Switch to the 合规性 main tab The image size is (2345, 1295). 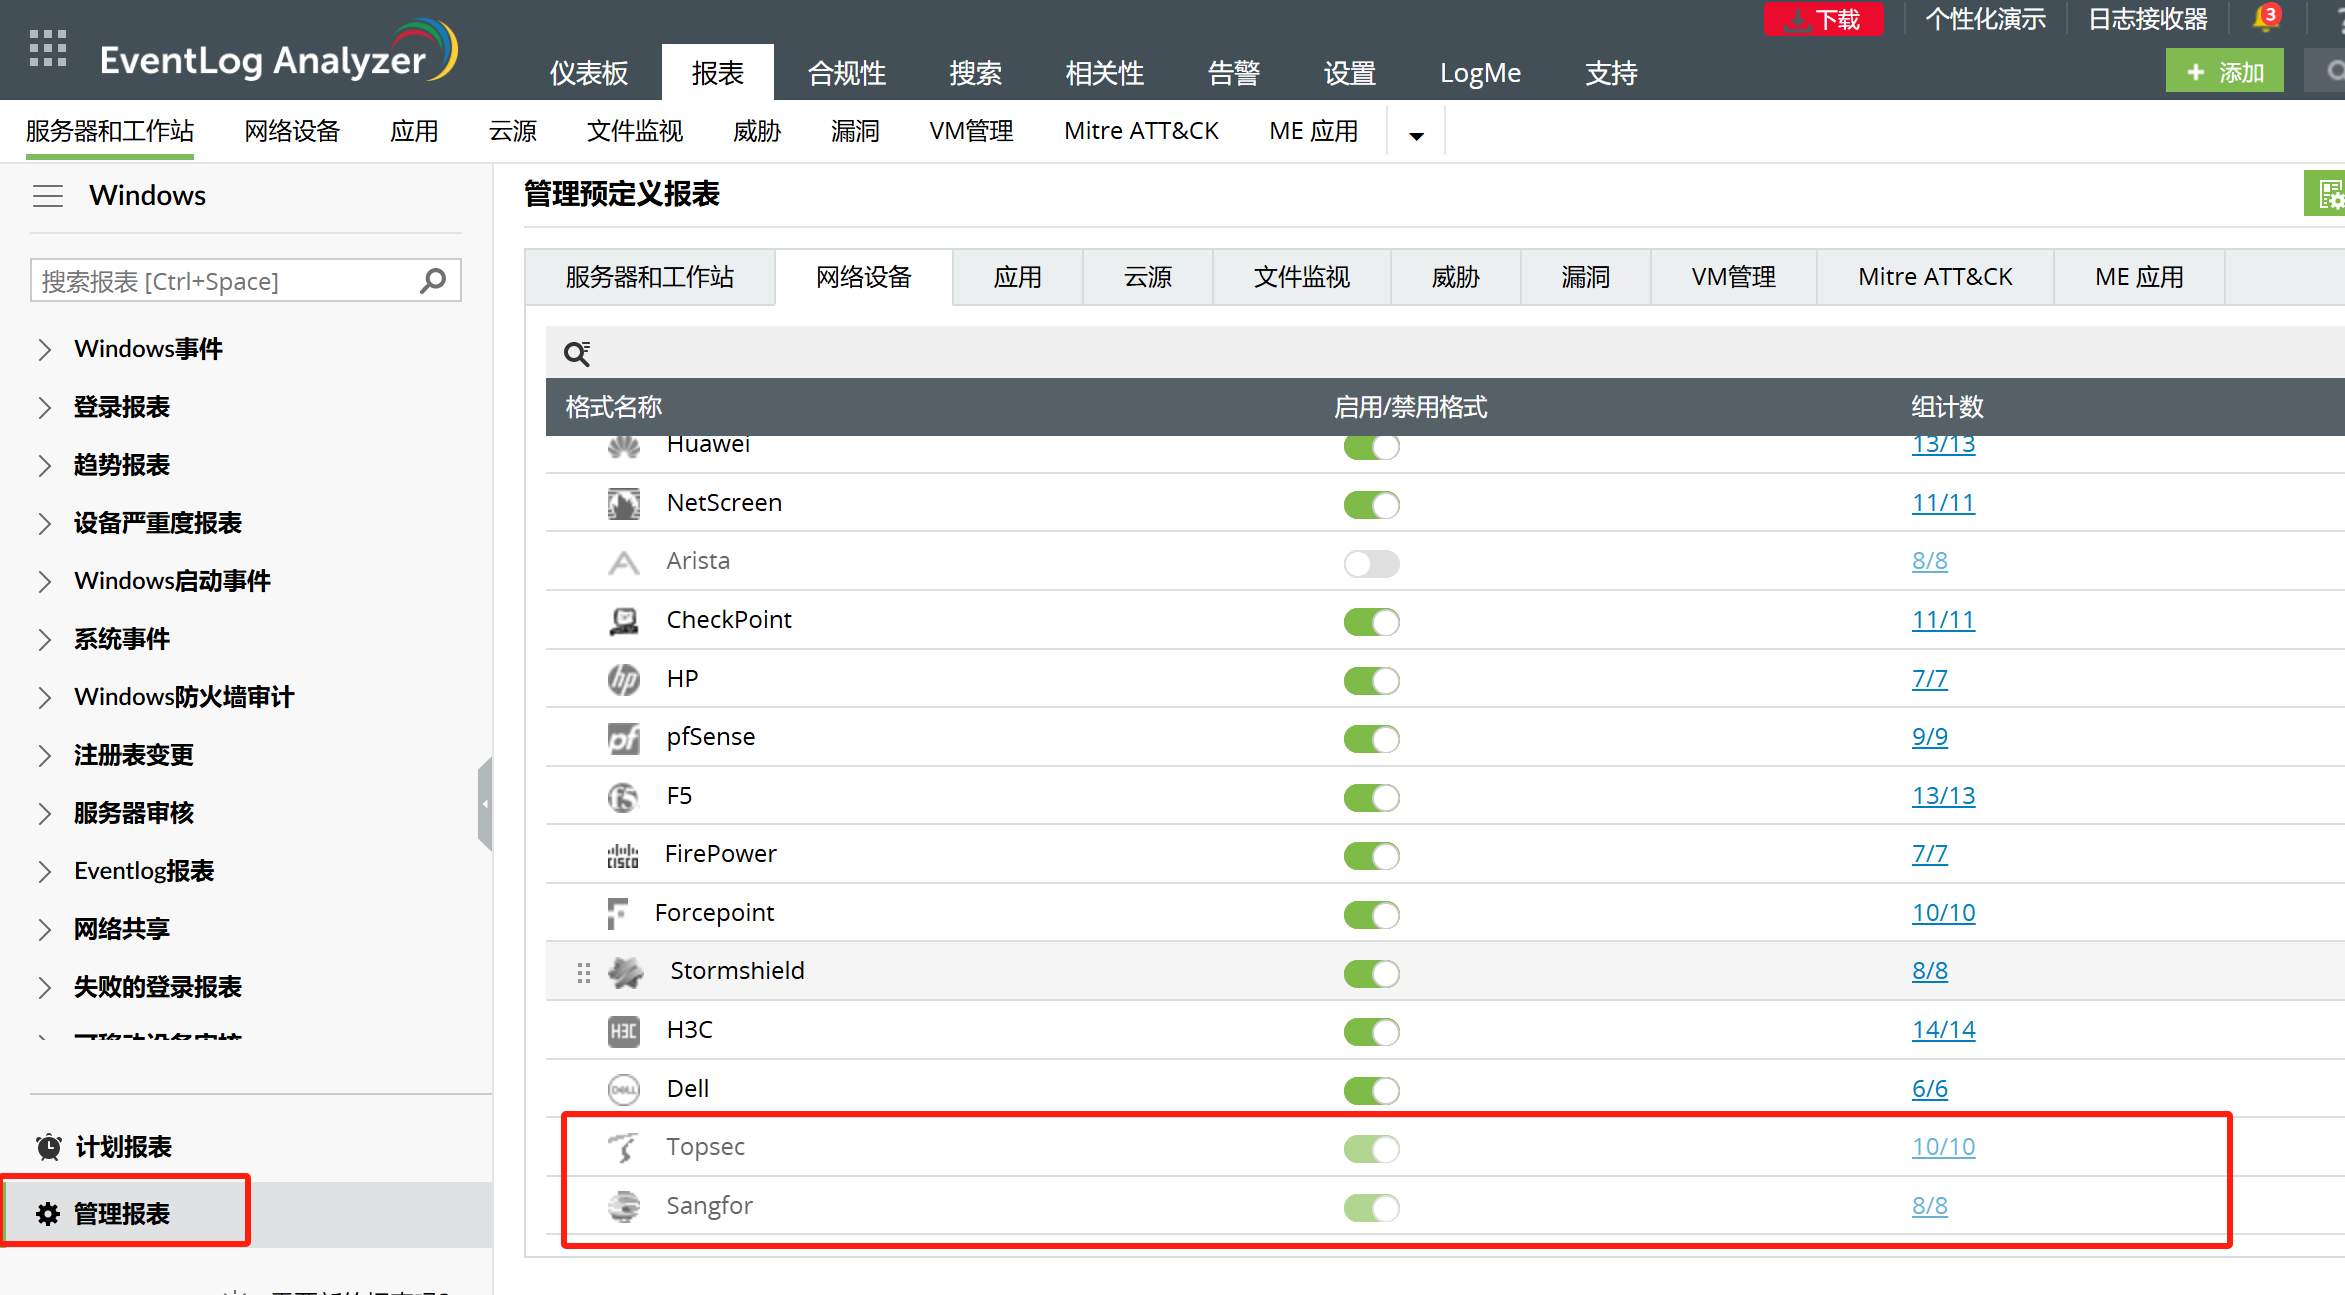coord(846,73)
